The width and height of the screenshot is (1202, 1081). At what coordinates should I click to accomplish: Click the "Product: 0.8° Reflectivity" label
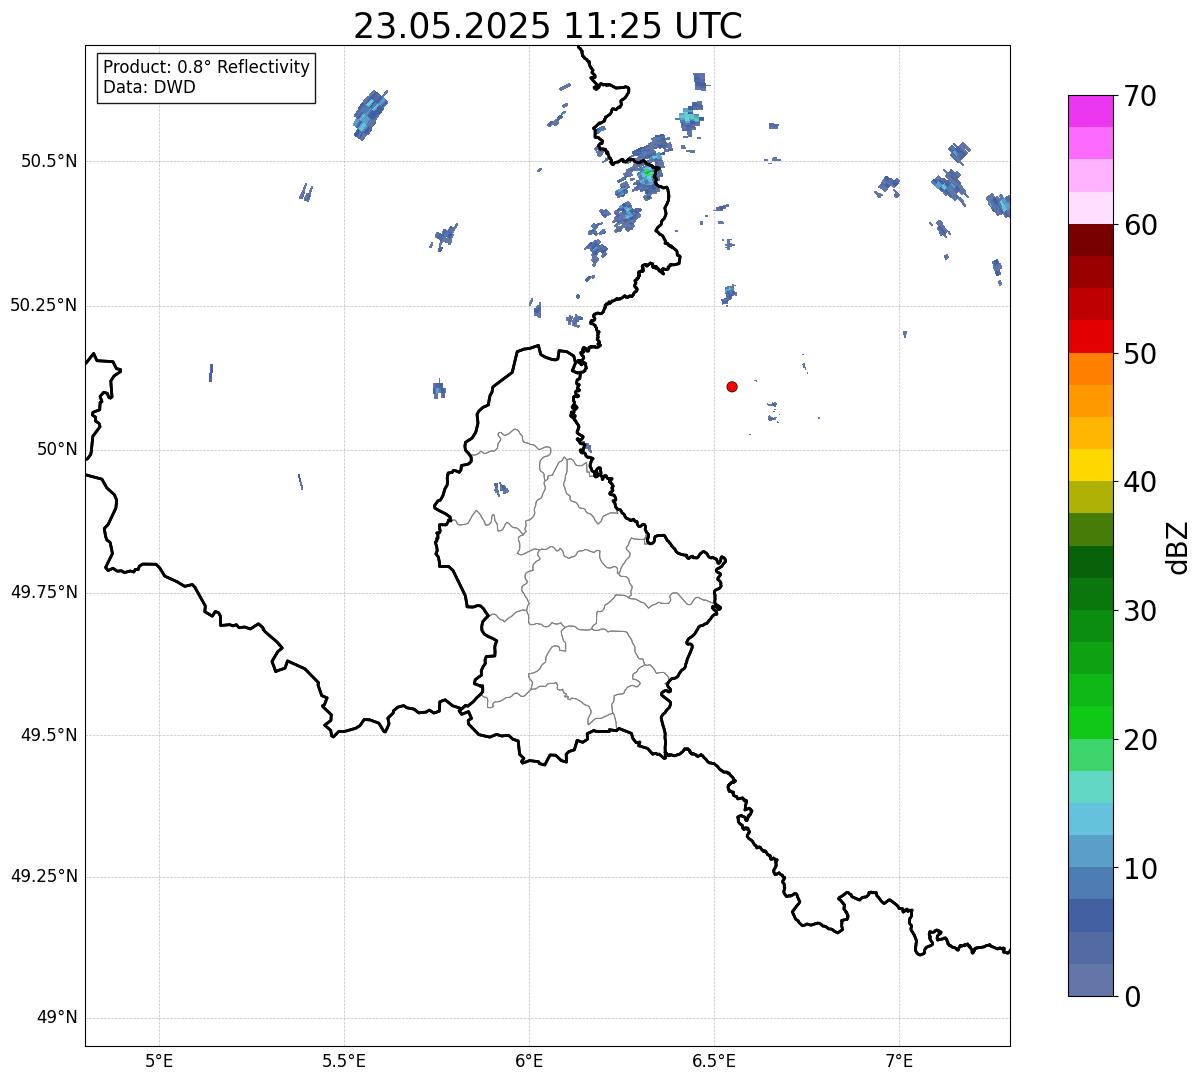[207, 67]
